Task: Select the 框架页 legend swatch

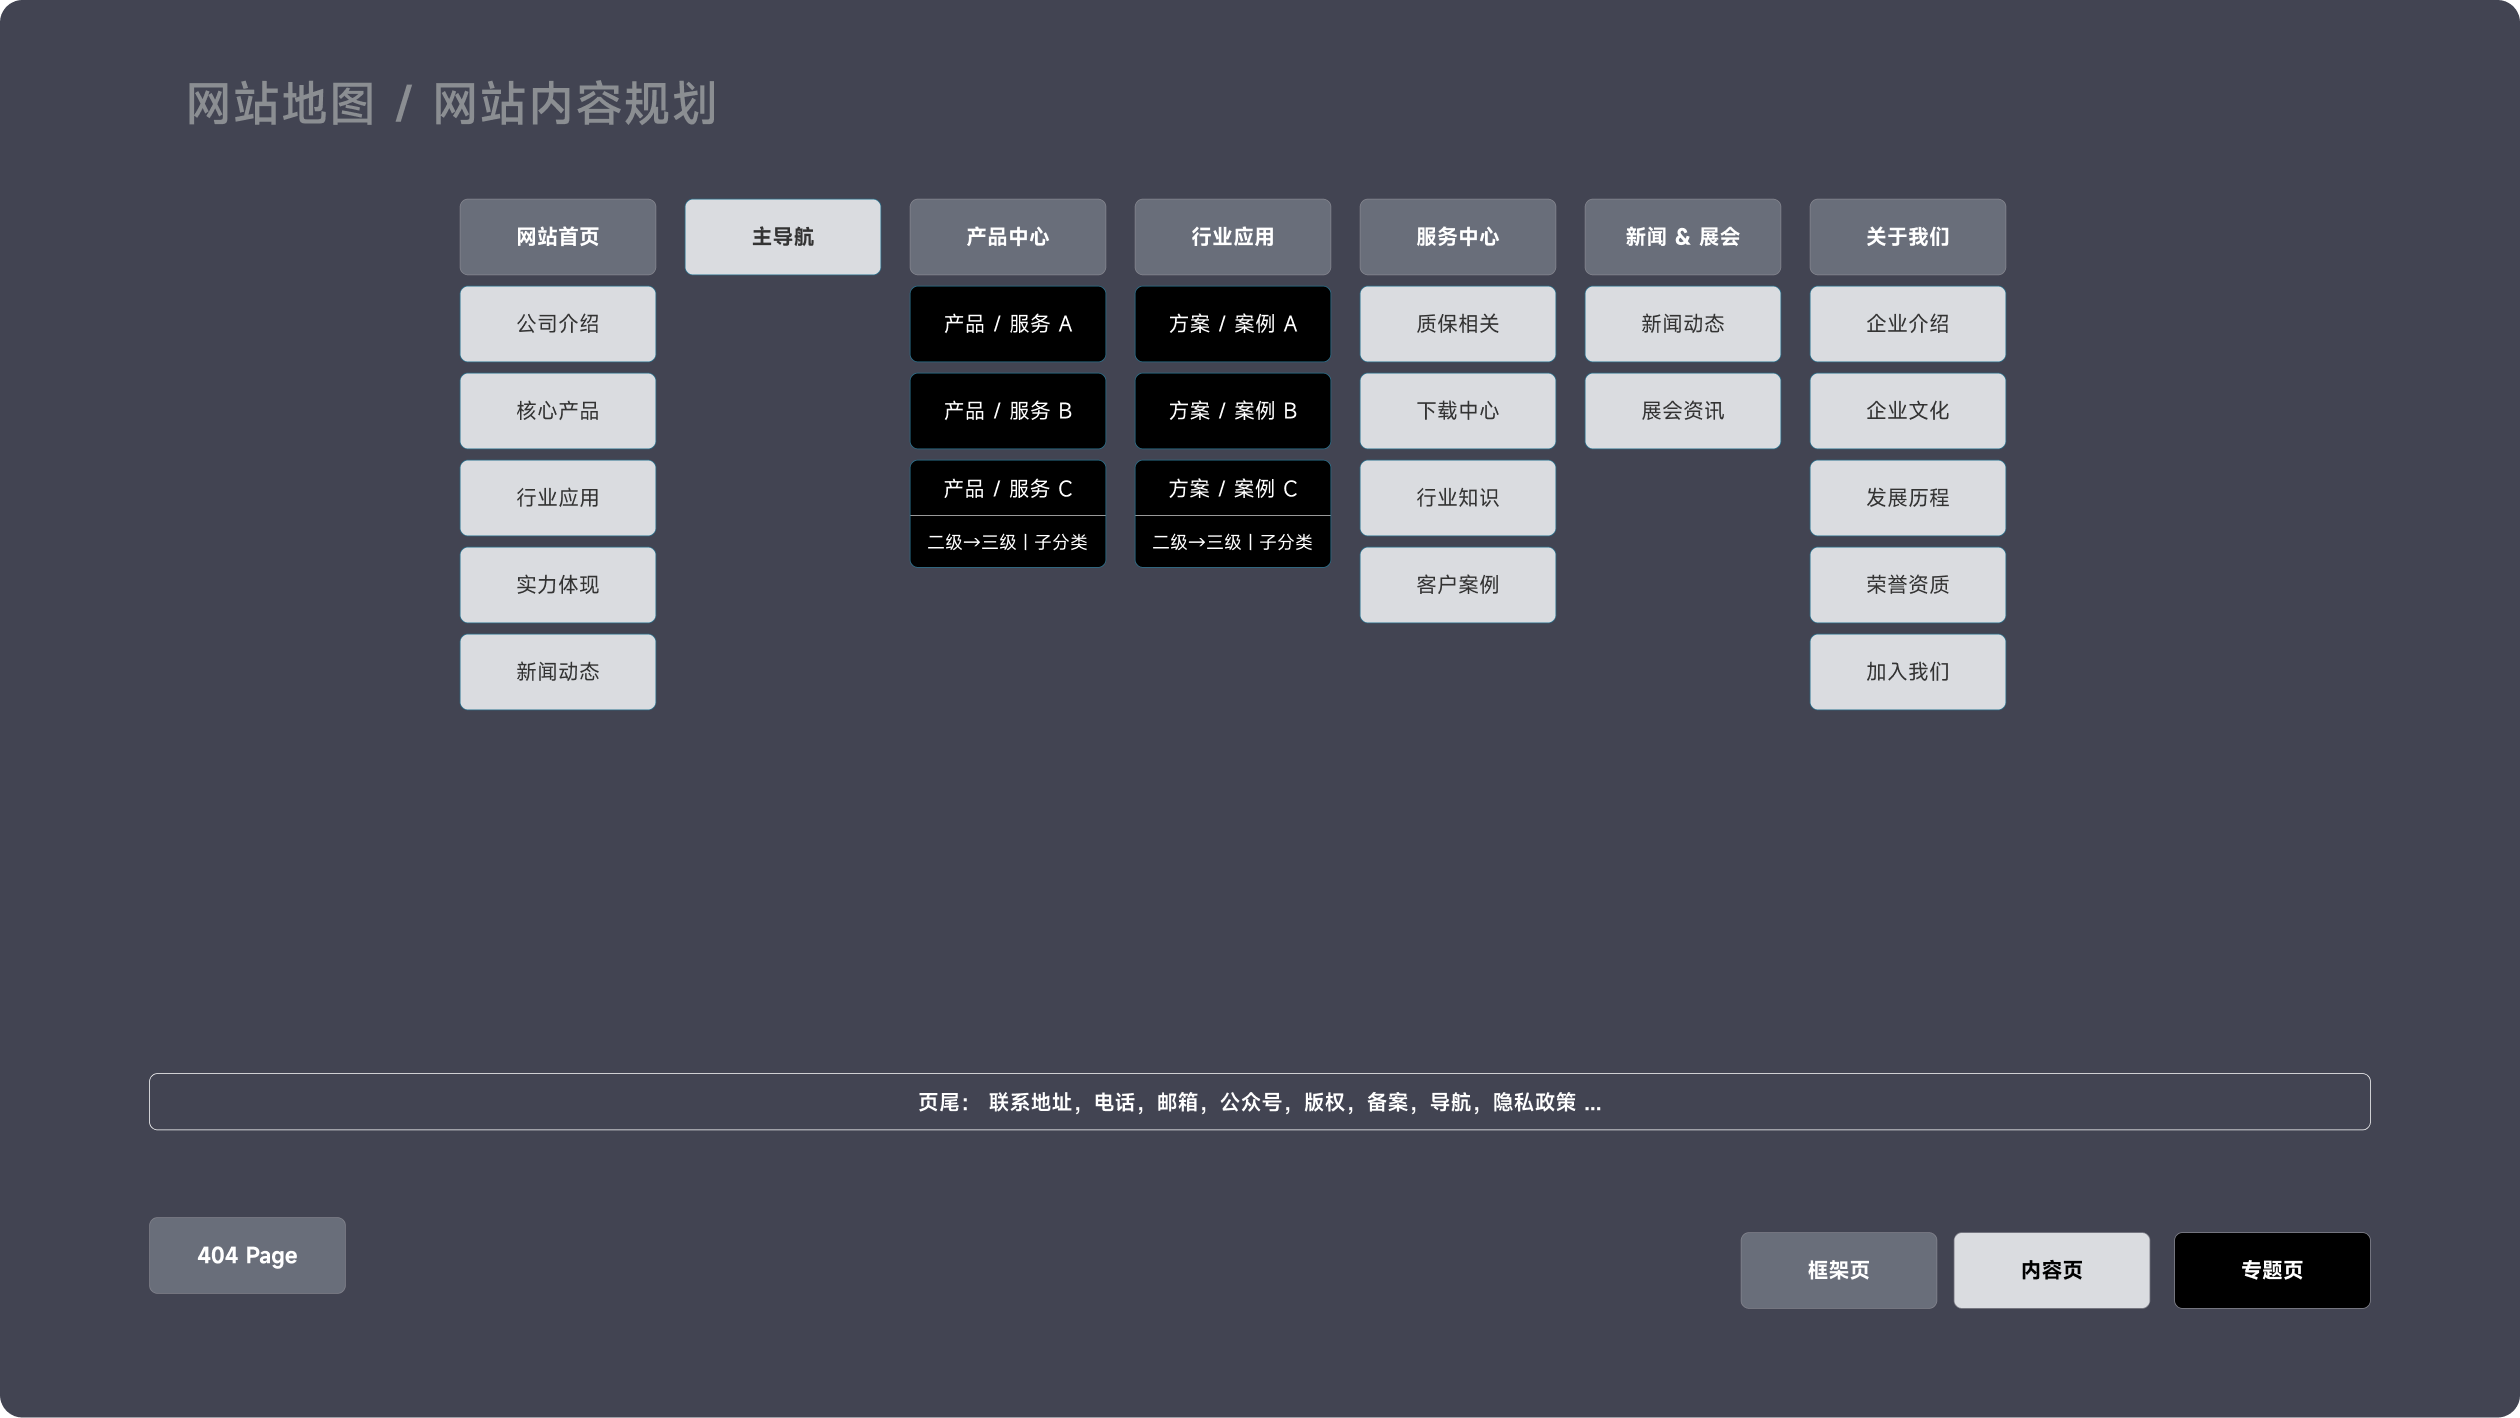Action: [x=1838, y=1270]
